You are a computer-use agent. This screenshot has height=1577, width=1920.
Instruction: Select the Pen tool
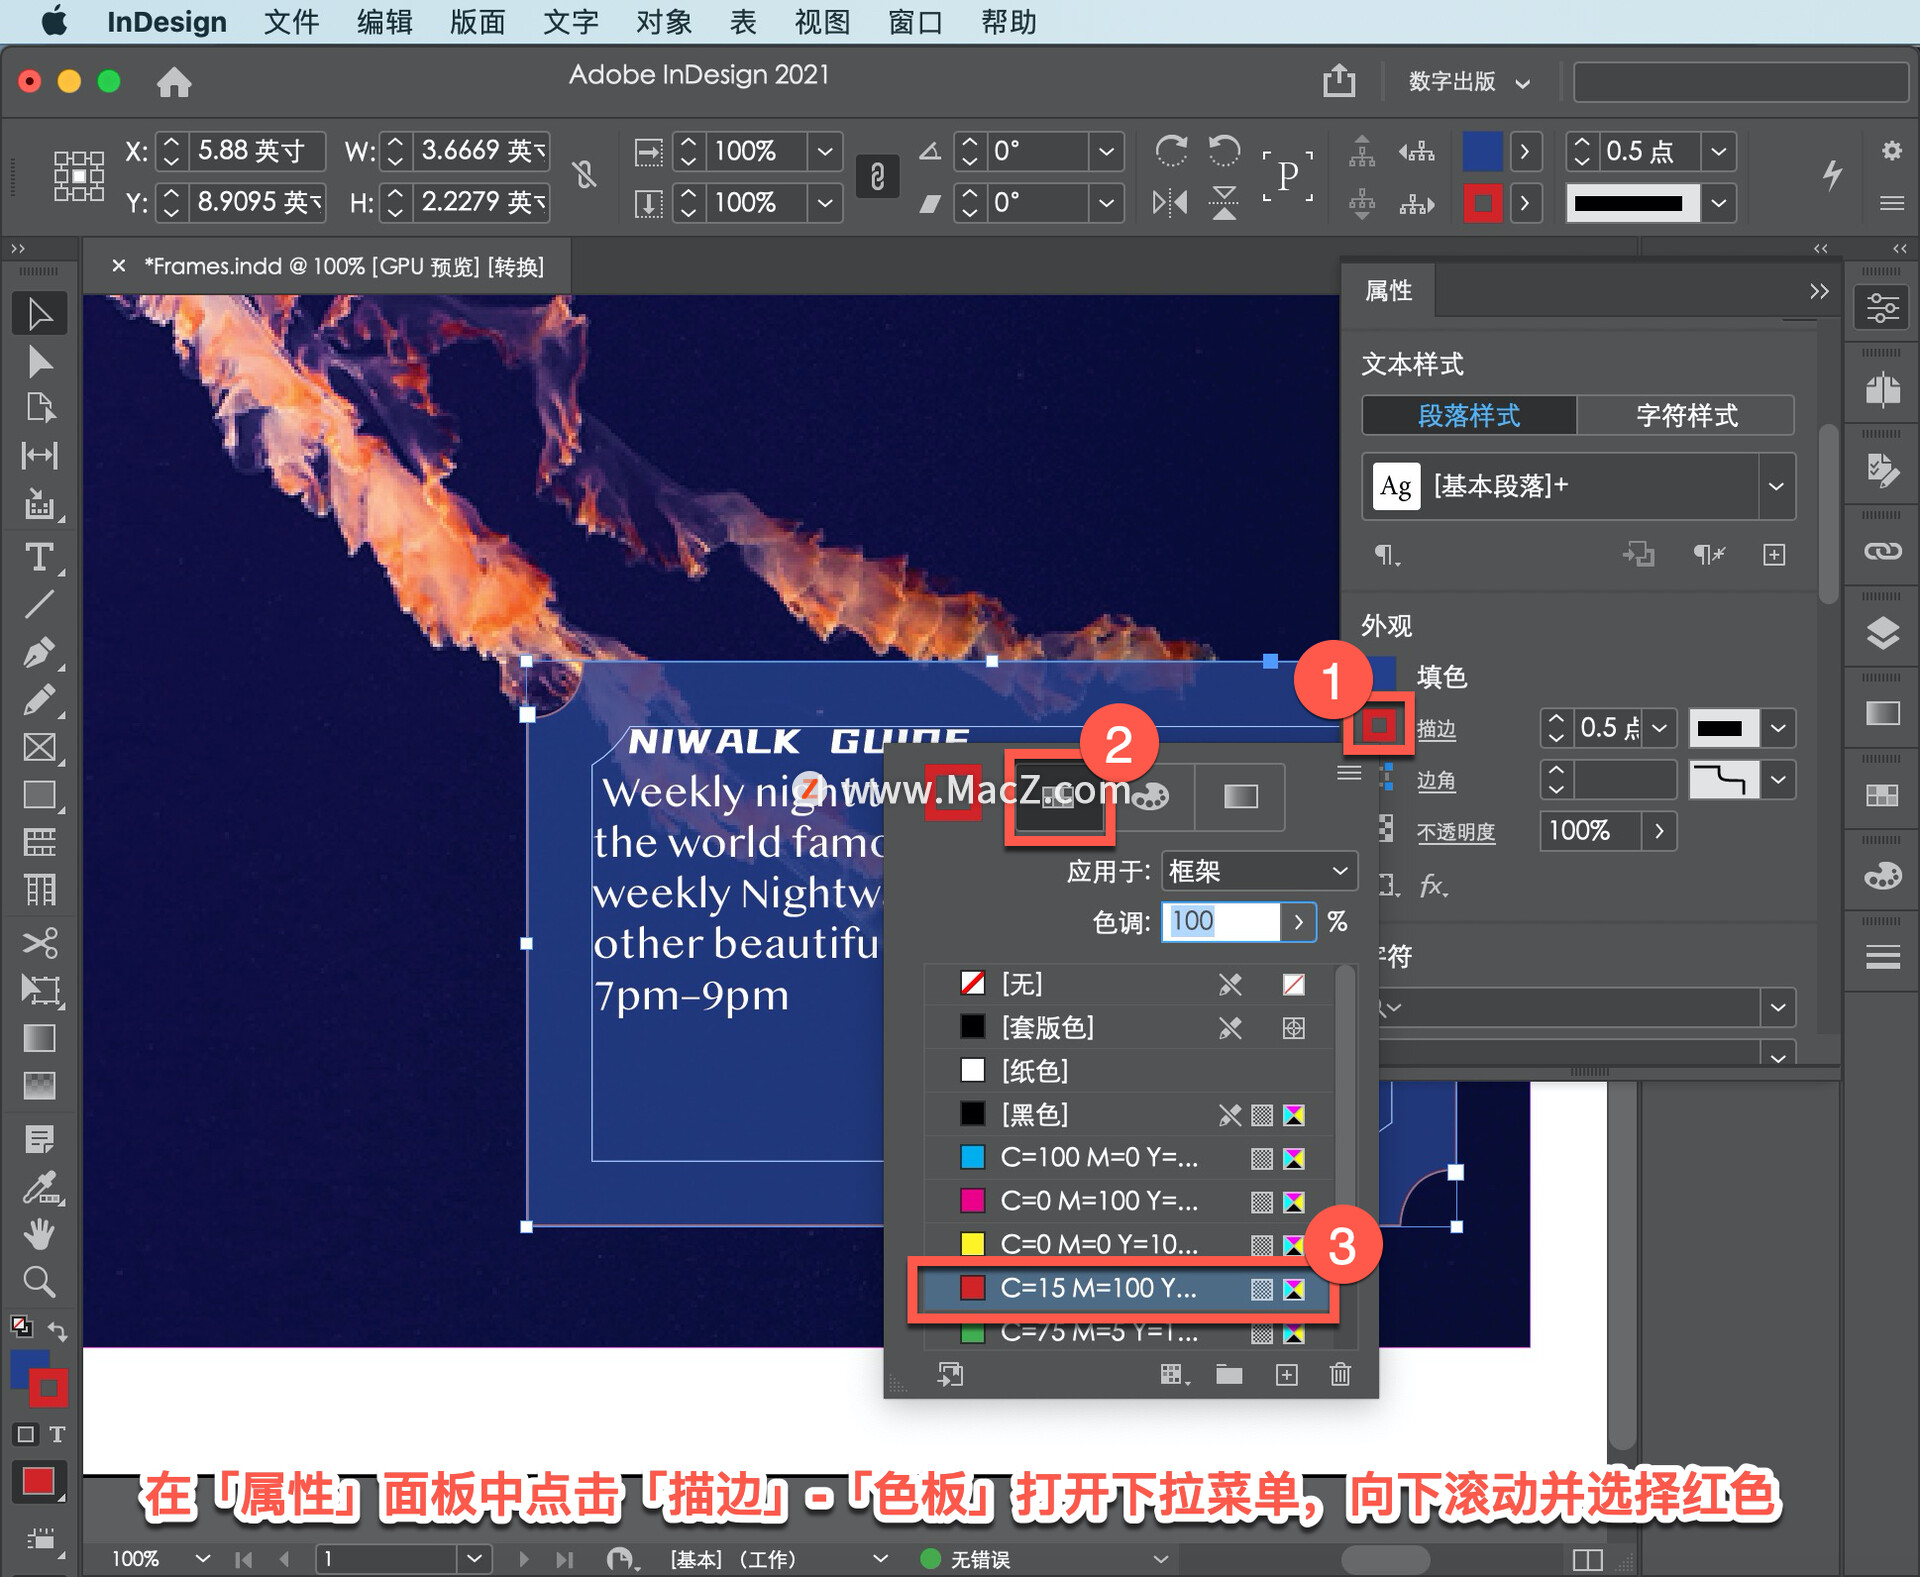[x=39, y=653]
